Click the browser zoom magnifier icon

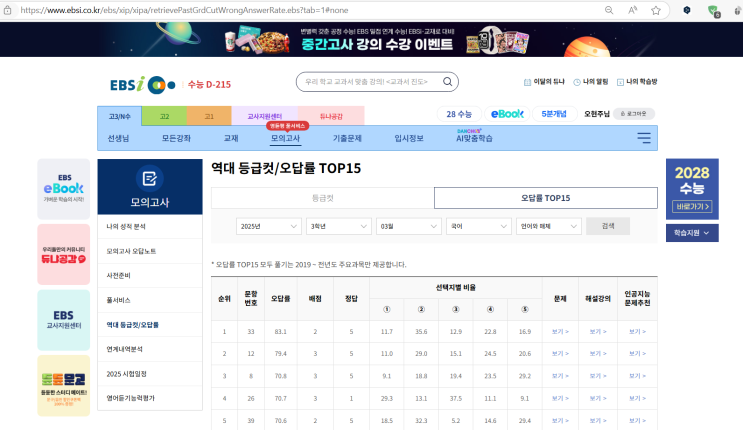pos(609,10)
